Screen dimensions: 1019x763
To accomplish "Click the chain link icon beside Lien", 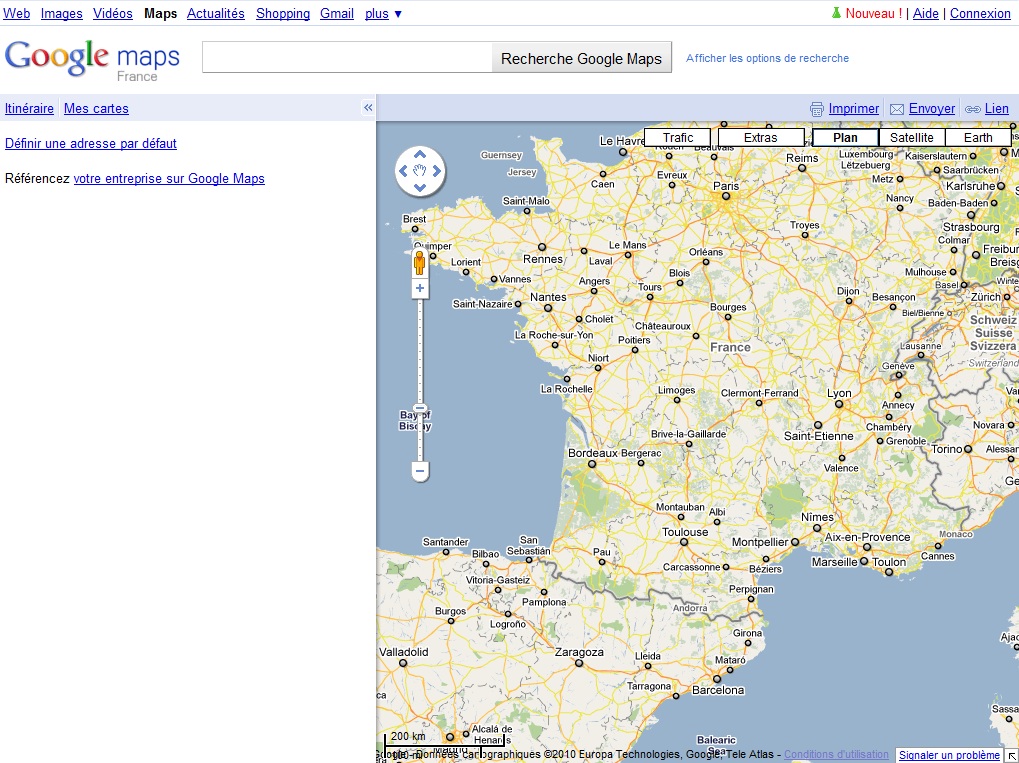I will click(x=973, y=109).
